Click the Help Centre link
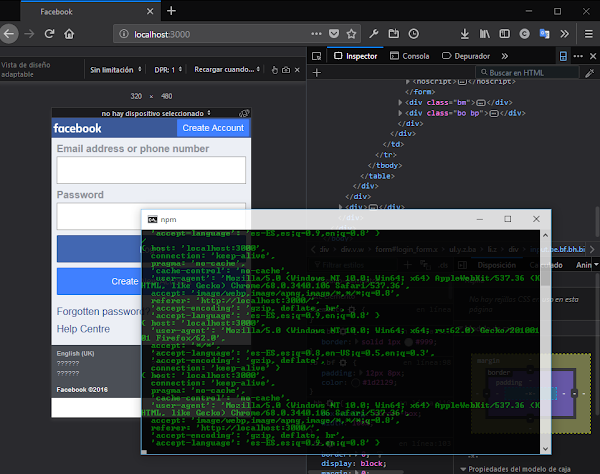 tap(83, 329)
